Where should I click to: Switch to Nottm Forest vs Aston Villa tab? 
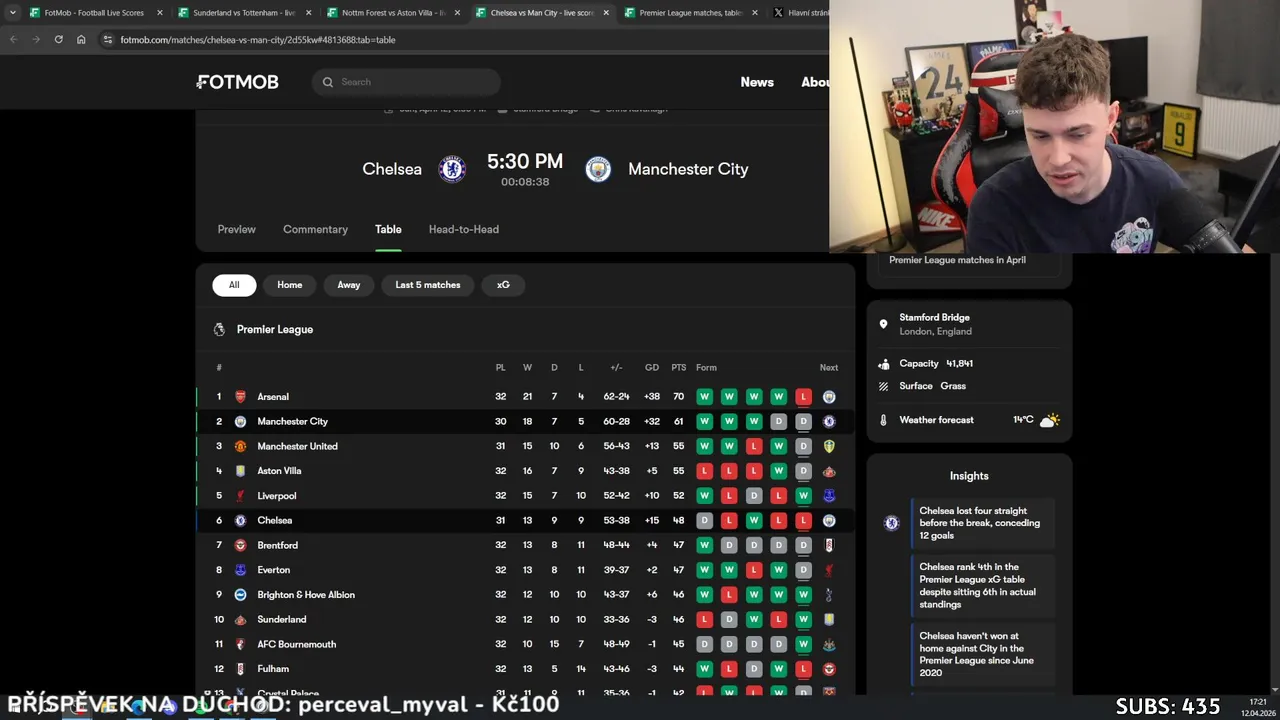coord(393,13)
